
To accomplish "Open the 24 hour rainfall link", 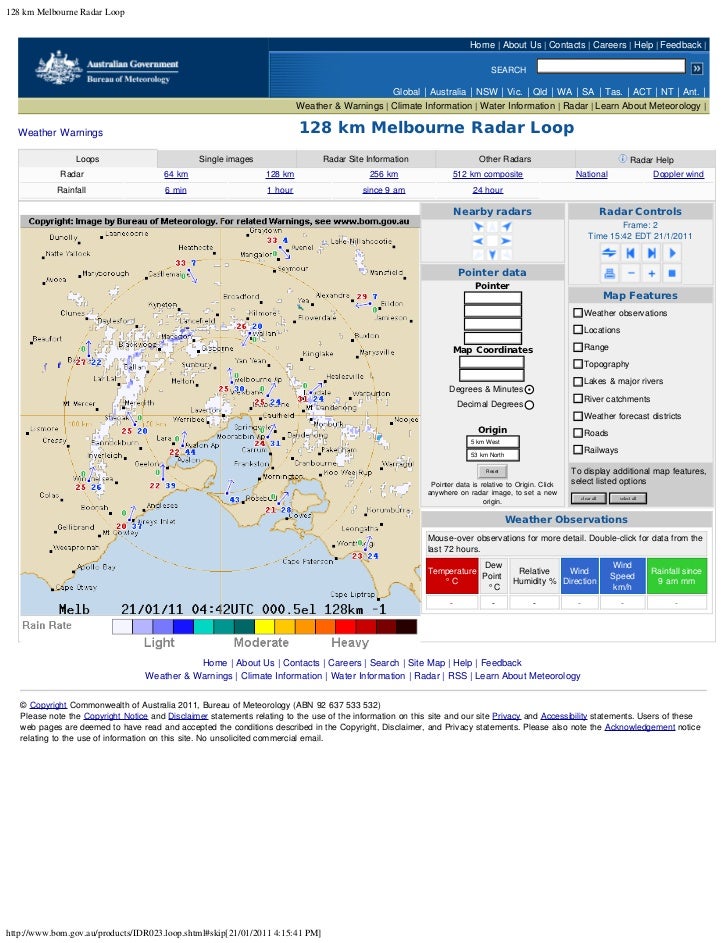I will pos(488,190).
